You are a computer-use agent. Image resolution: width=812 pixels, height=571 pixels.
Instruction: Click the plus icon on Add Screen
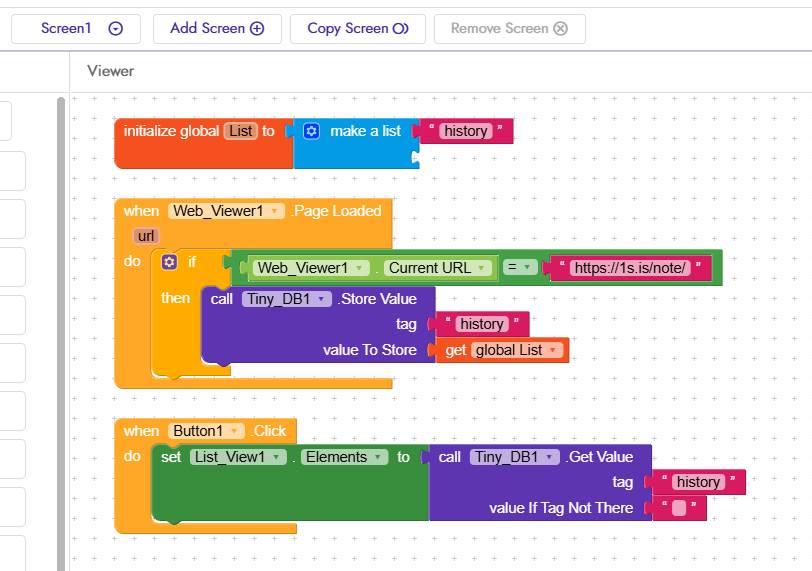pos(257,28)
